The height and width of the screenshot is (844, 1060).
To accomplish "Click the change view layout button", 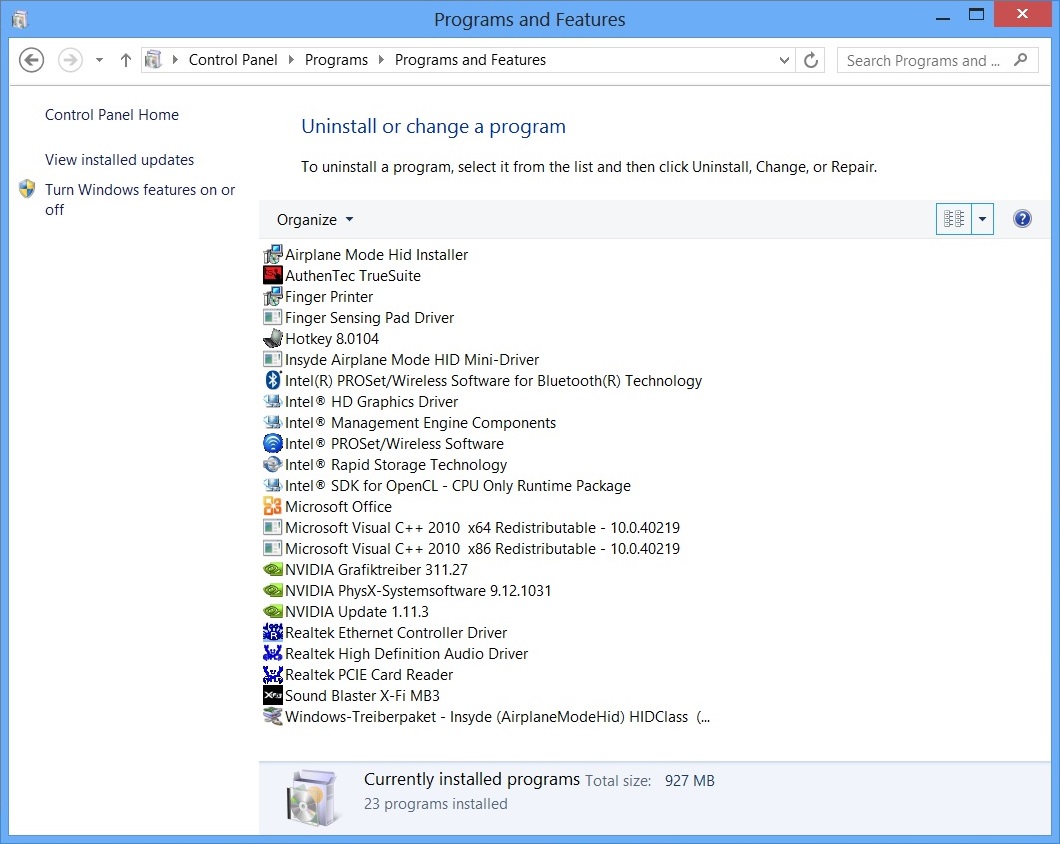I will (954, 218).
